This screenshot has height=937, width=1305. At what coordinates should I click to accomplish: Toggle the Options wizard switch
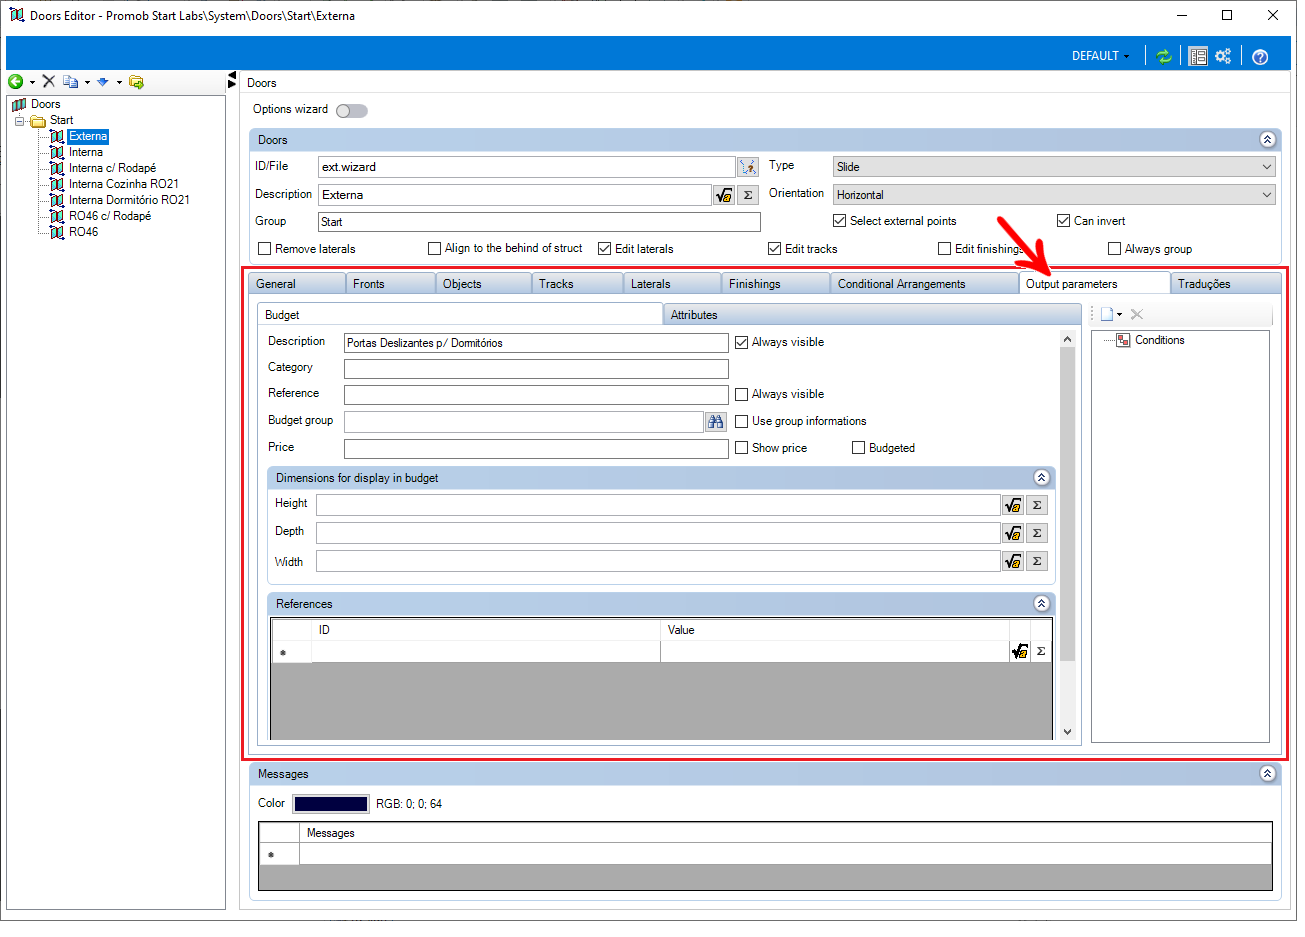352,110
